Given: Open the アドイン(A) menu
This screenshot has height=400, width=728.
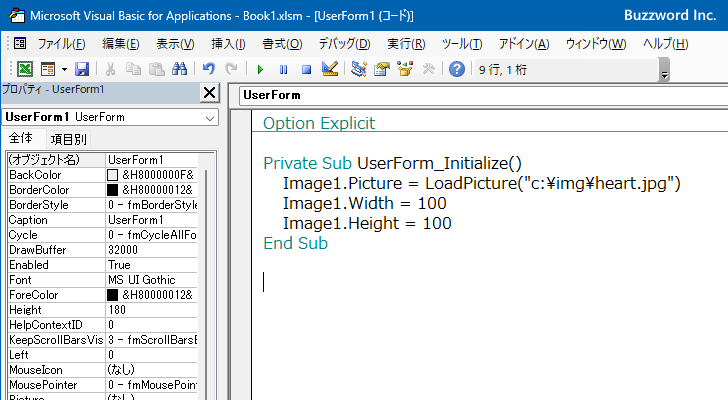Looking at the screenshot, I should coord(524,44).
